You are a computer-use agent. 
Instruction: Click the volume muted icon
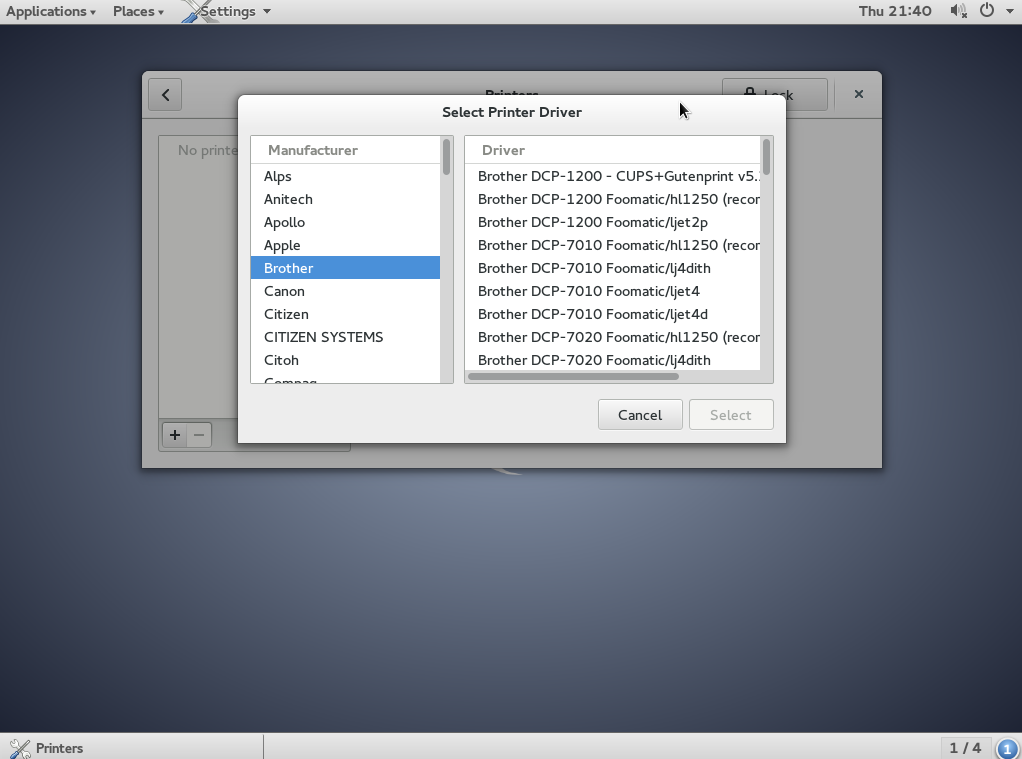[x=957, y=10]
